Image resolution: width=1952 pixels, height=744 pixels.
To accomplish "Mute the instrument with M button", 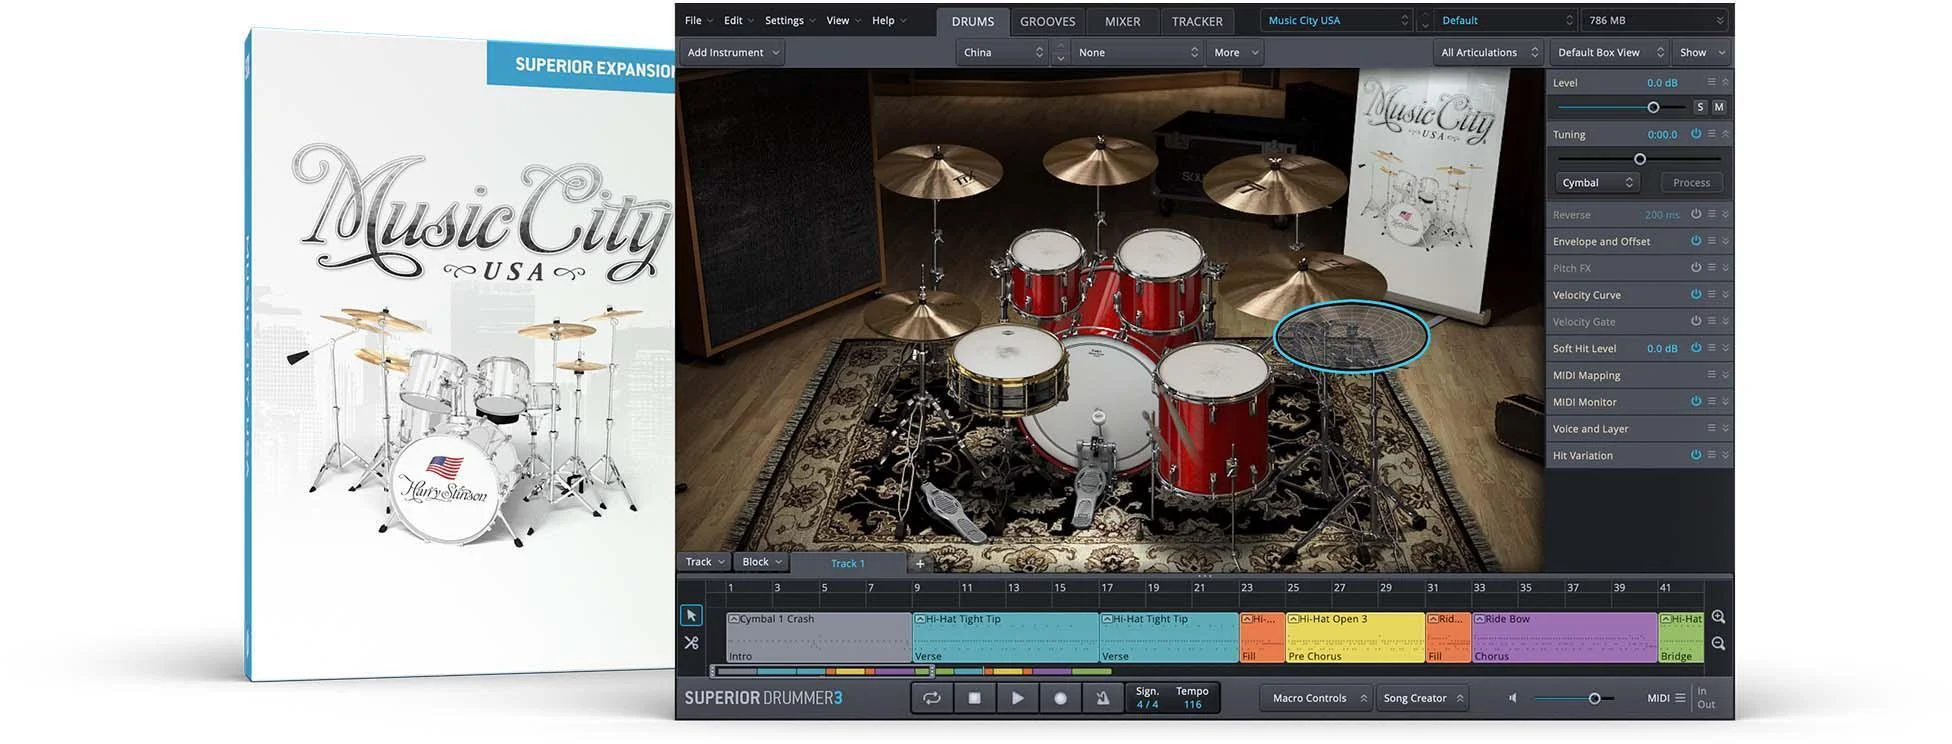I will 1719,107.
